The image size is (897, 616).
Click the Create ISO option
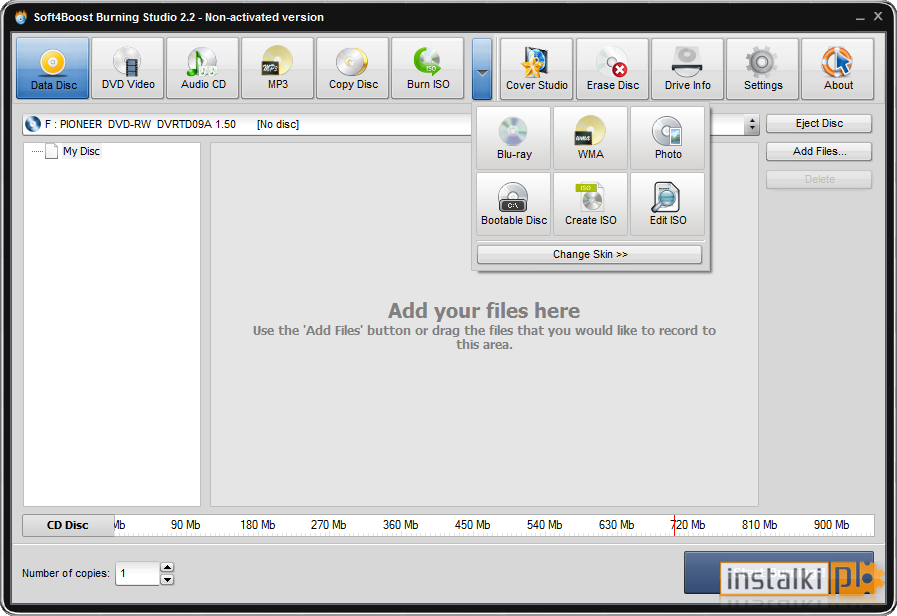point(590,204)
